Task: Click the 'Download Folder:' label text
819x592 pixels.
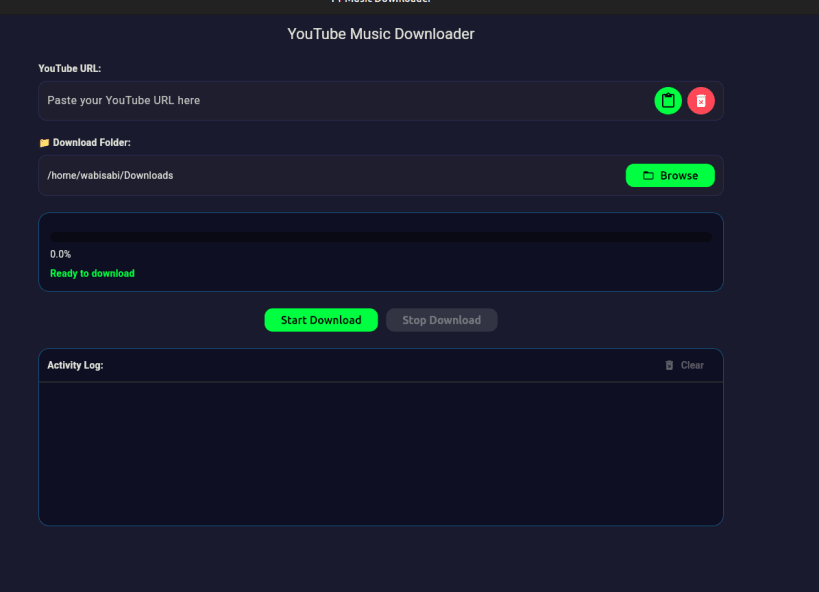Action: pos(91,143)
